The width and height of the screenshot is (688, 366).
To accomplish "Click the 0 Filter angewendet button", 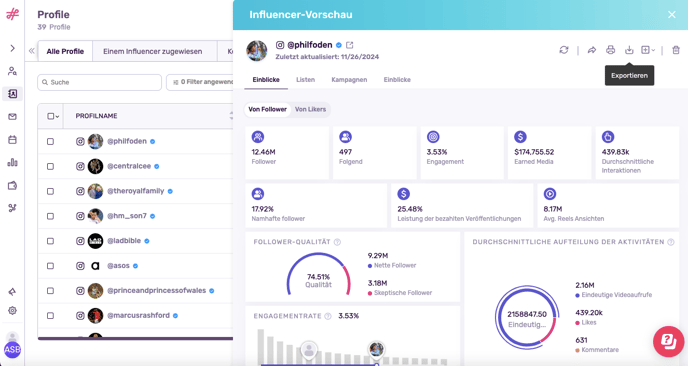I will coord(202,82).
